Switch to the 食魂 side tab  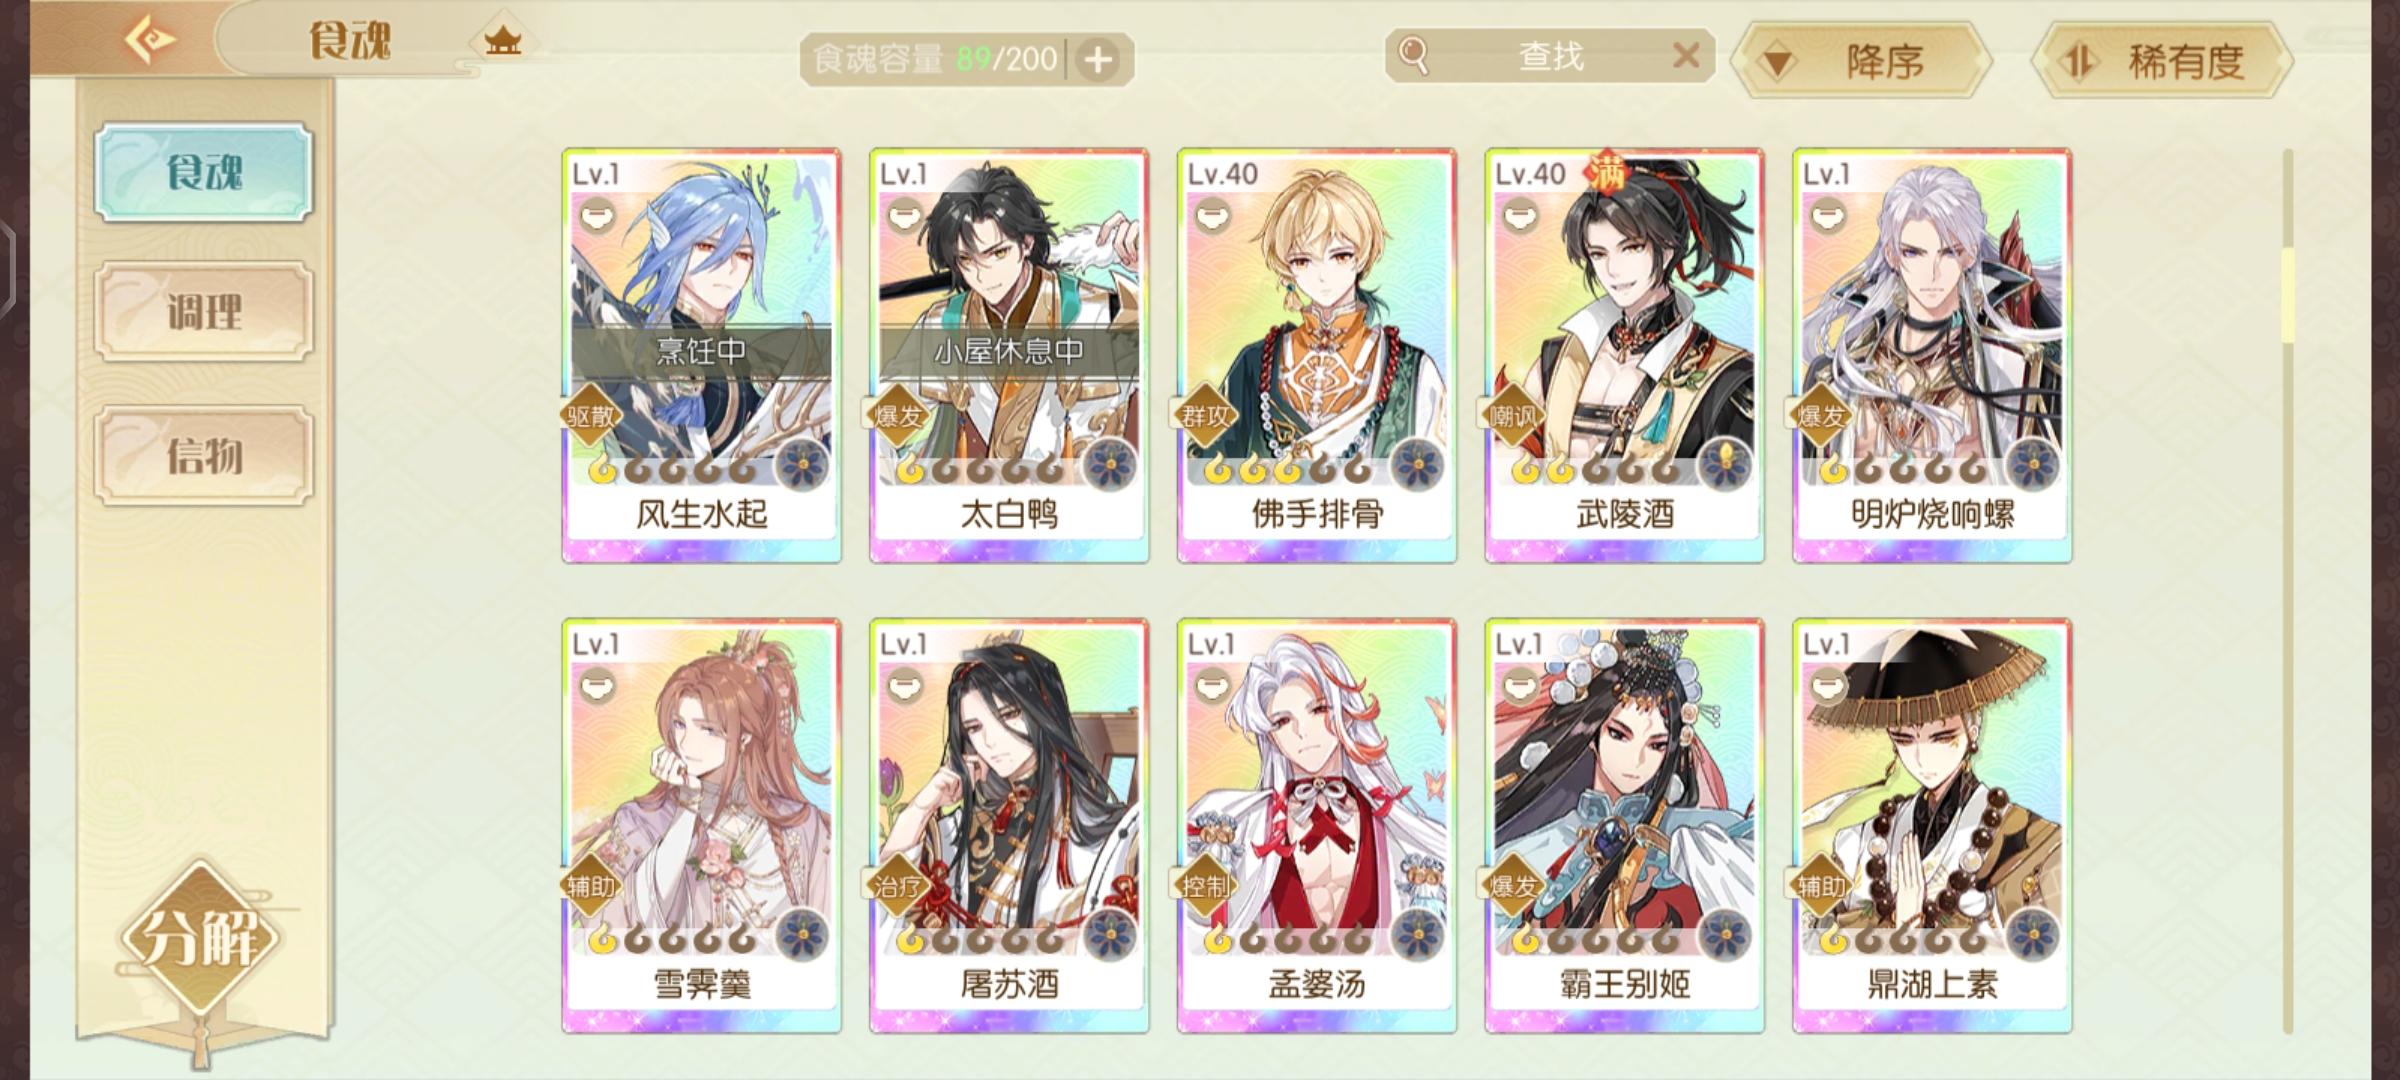204,172
